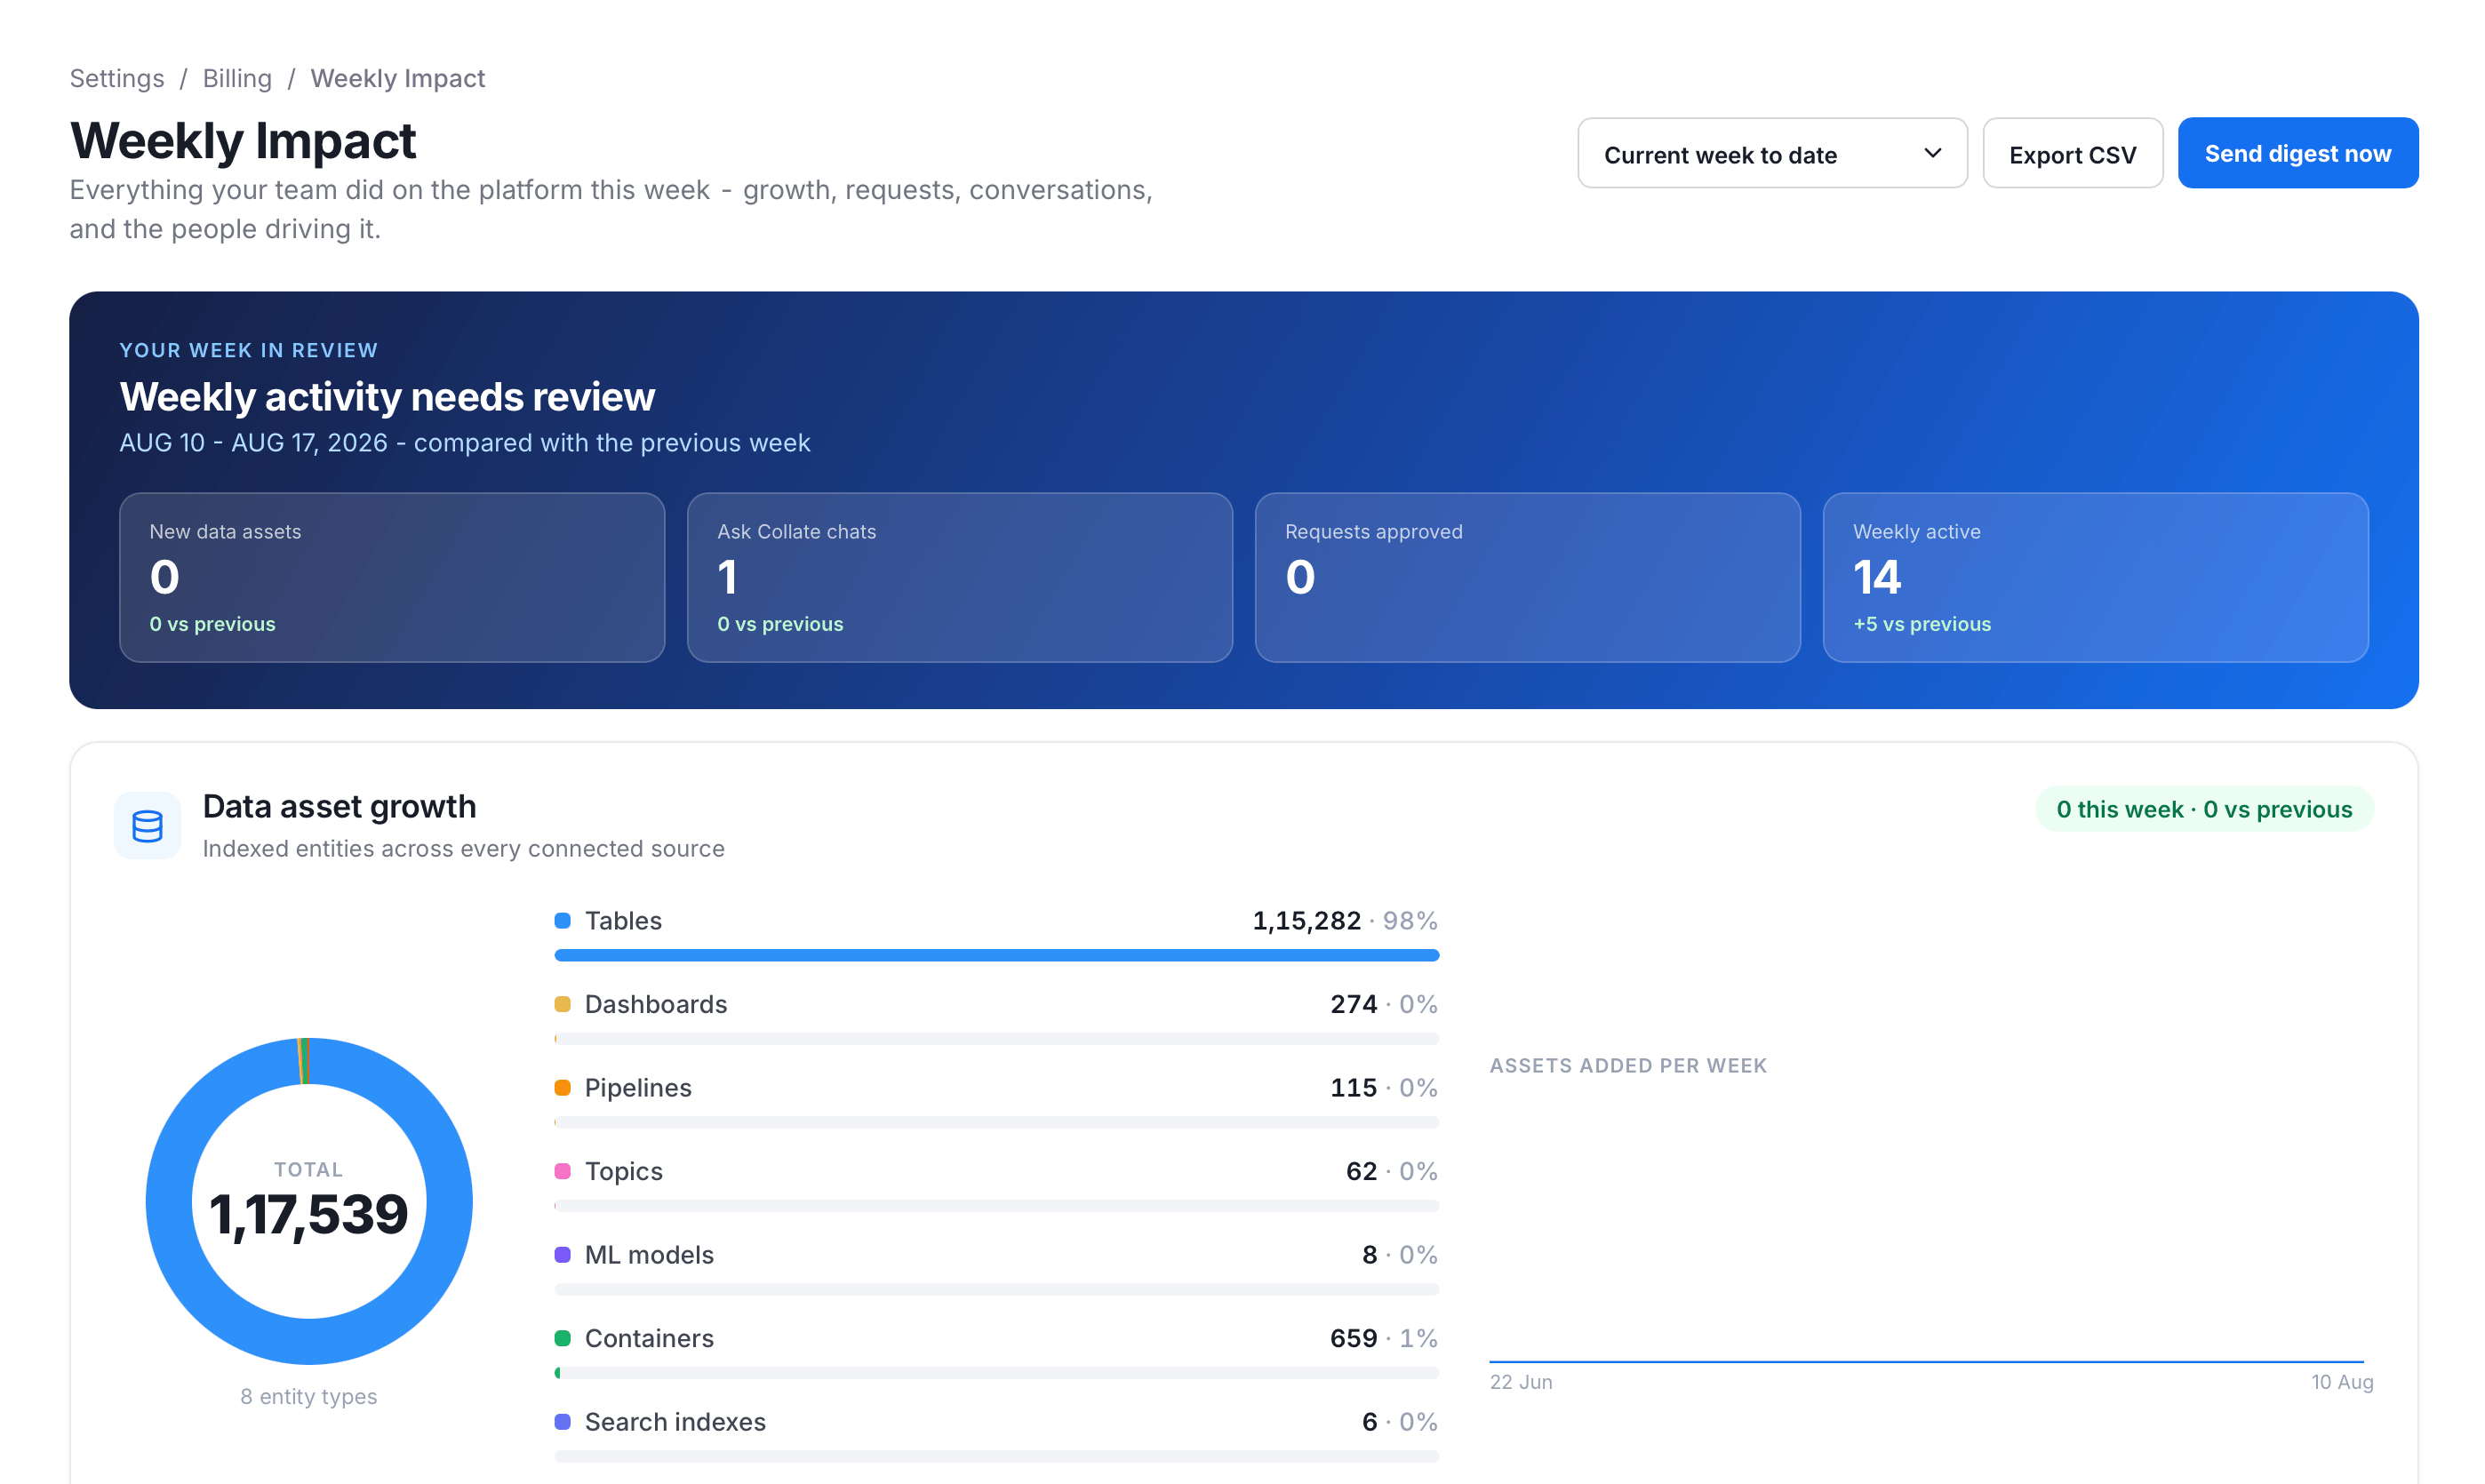The width and height of the screenshot is (2485, 1484).
Task: Click the '8 entity types' caption
Action: click(309, 1397)
